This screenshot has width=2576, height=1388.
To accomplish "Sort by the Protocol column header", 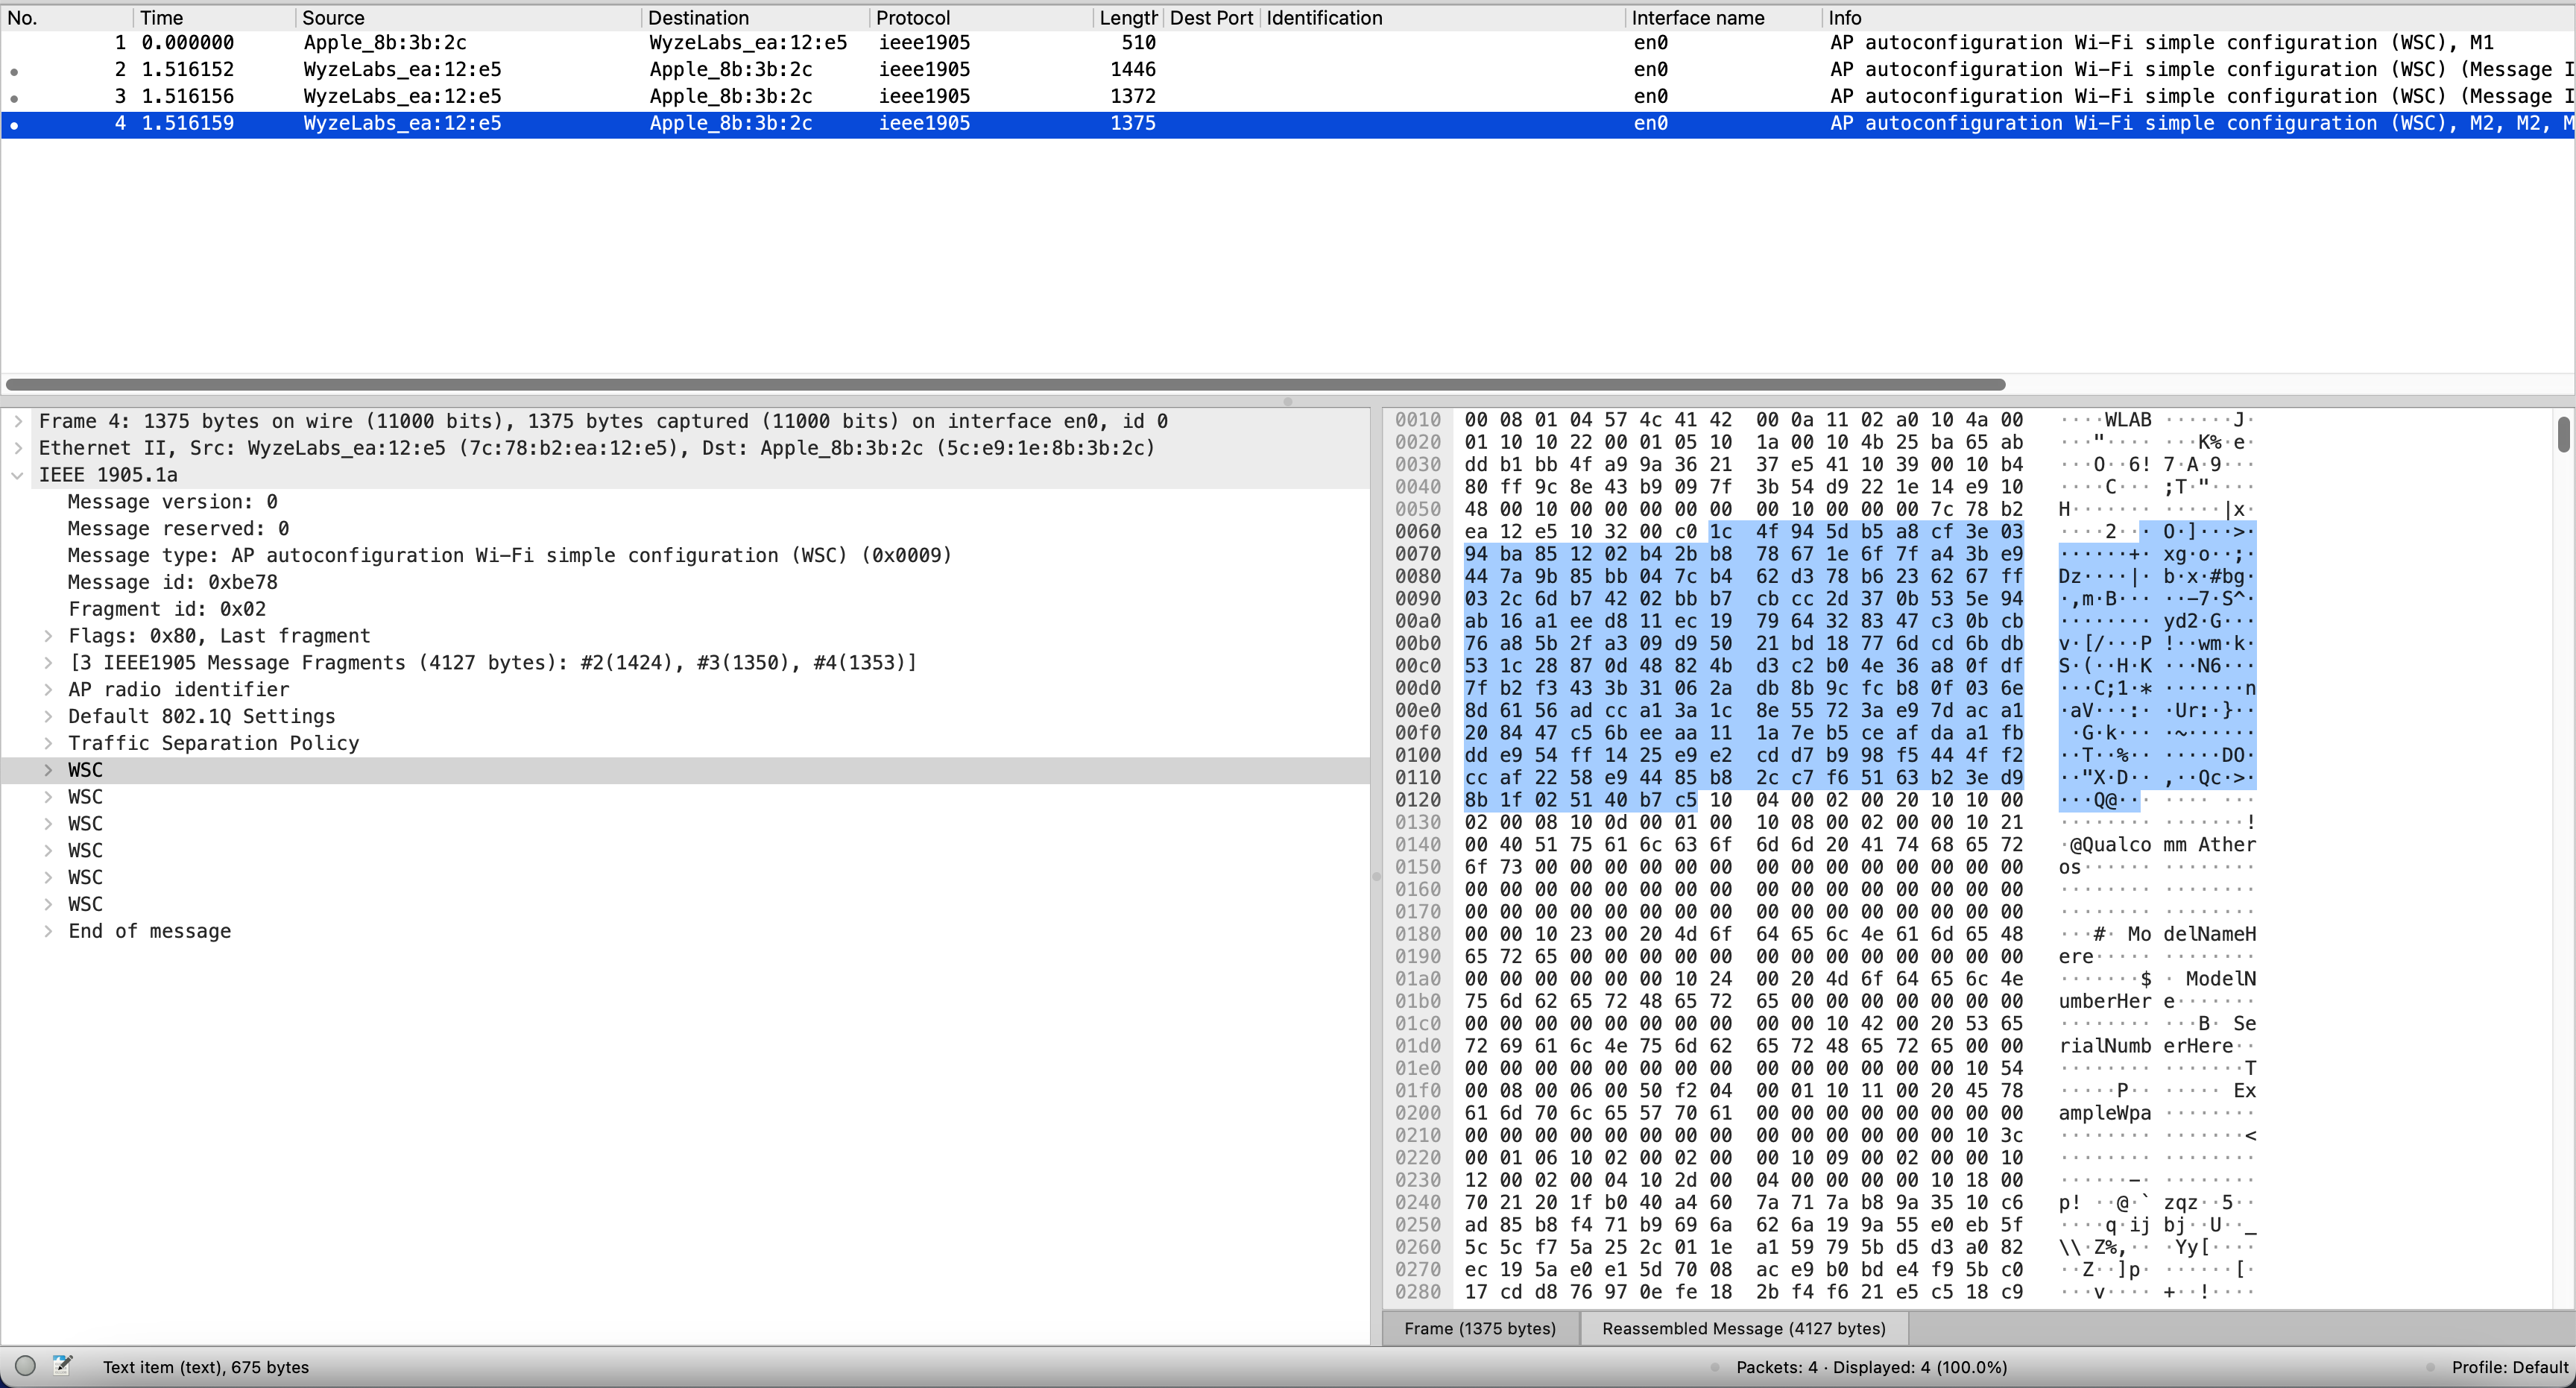I will [x=981, y=18].
